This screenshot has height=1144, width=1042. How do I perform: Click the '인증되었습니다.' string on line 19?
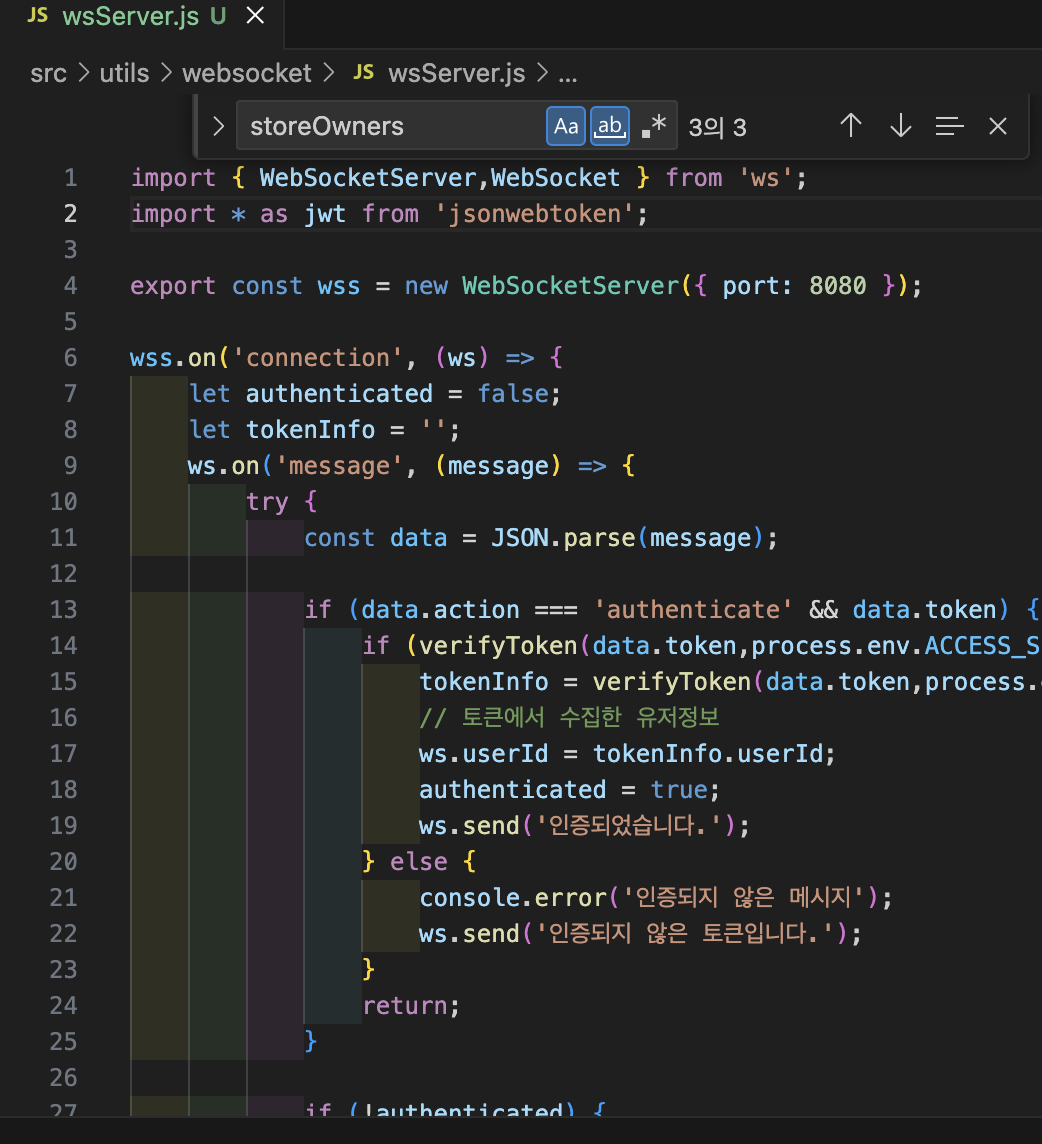point(628,825)
